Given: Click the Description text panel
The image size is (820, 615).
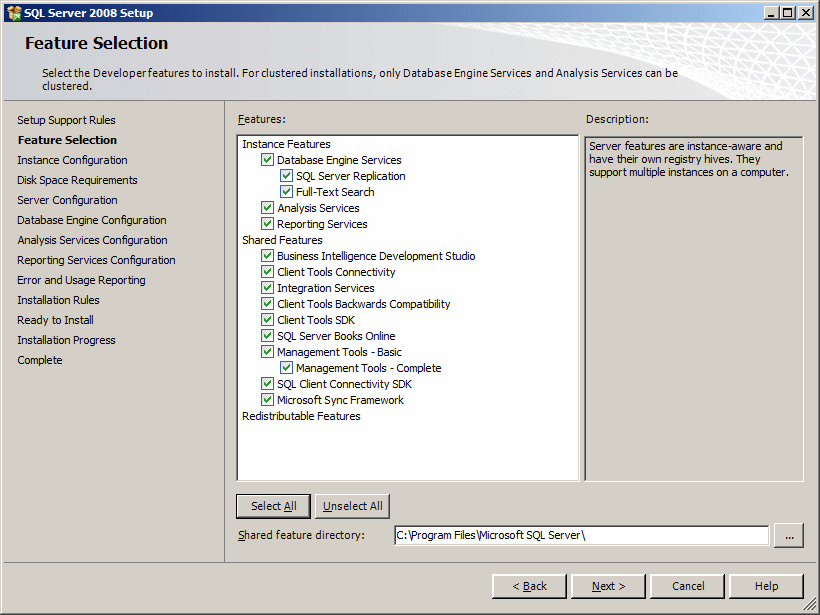Looking at the screenshot, I should click(x=693, y=309).
